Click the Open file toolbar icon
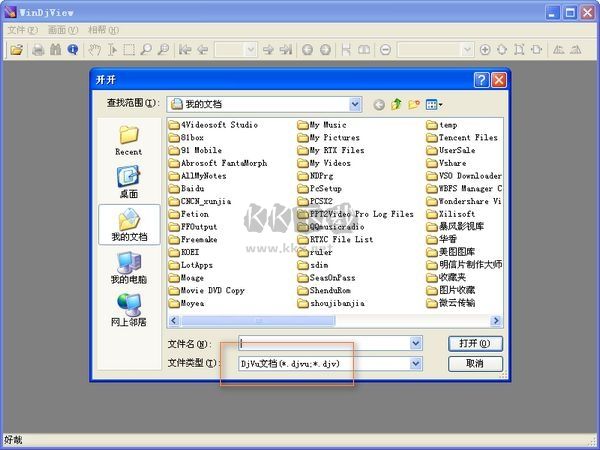 (16, 50)
